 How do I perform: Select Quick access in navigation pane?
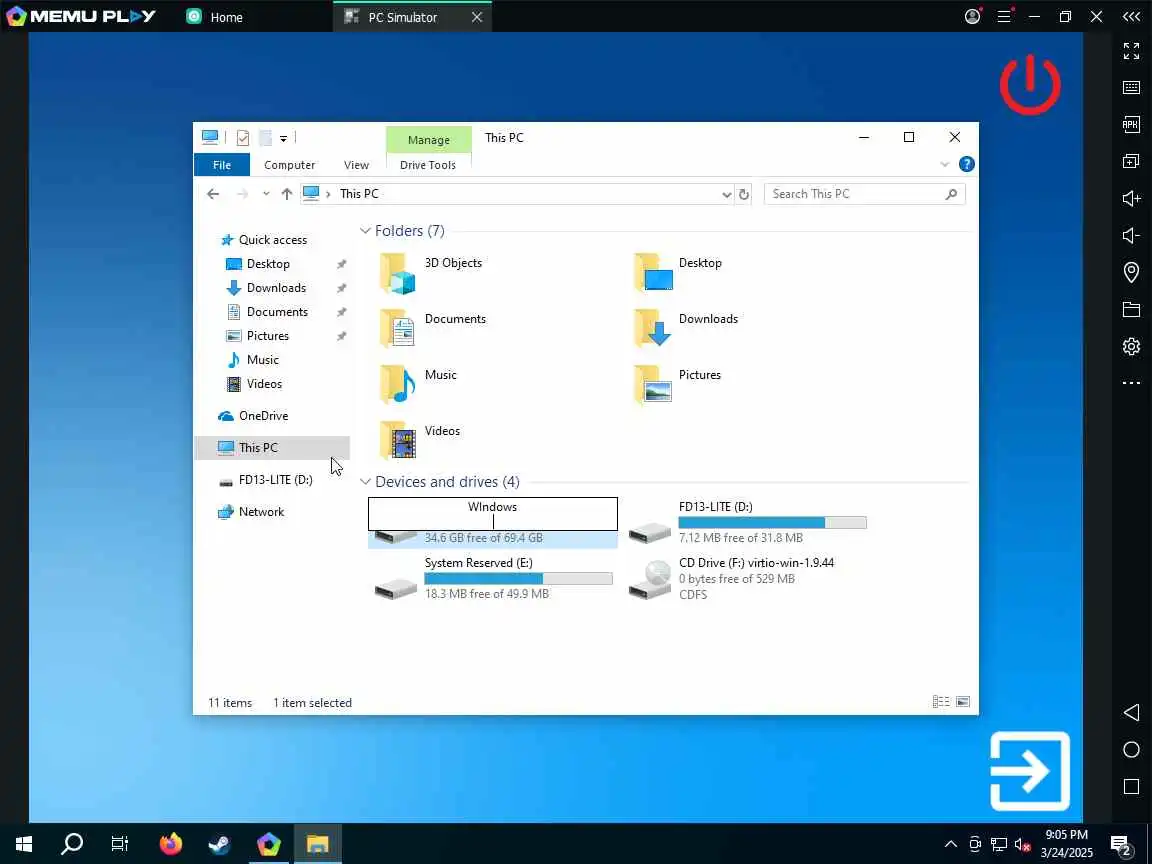tap(273, 240)
